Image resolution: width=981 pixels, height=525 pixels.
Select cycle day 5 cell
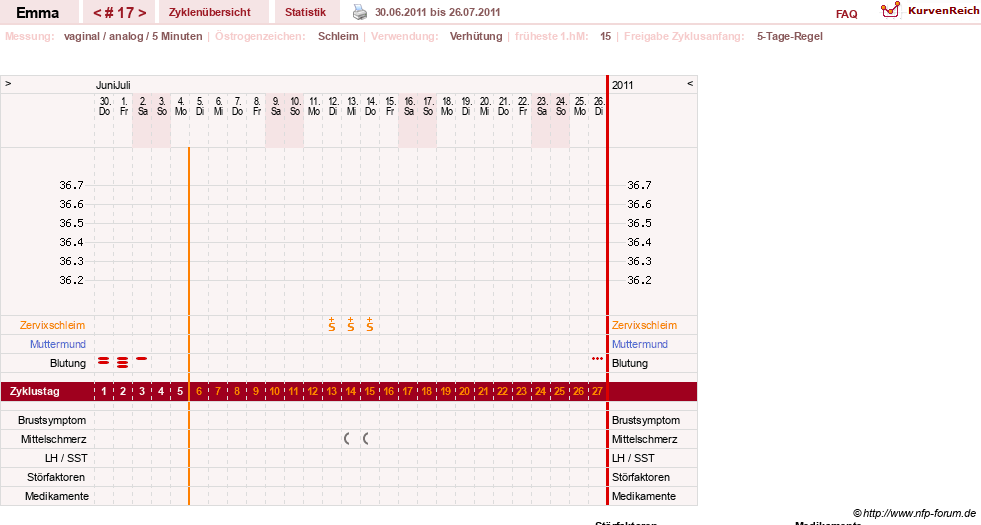tap(180, 391)
